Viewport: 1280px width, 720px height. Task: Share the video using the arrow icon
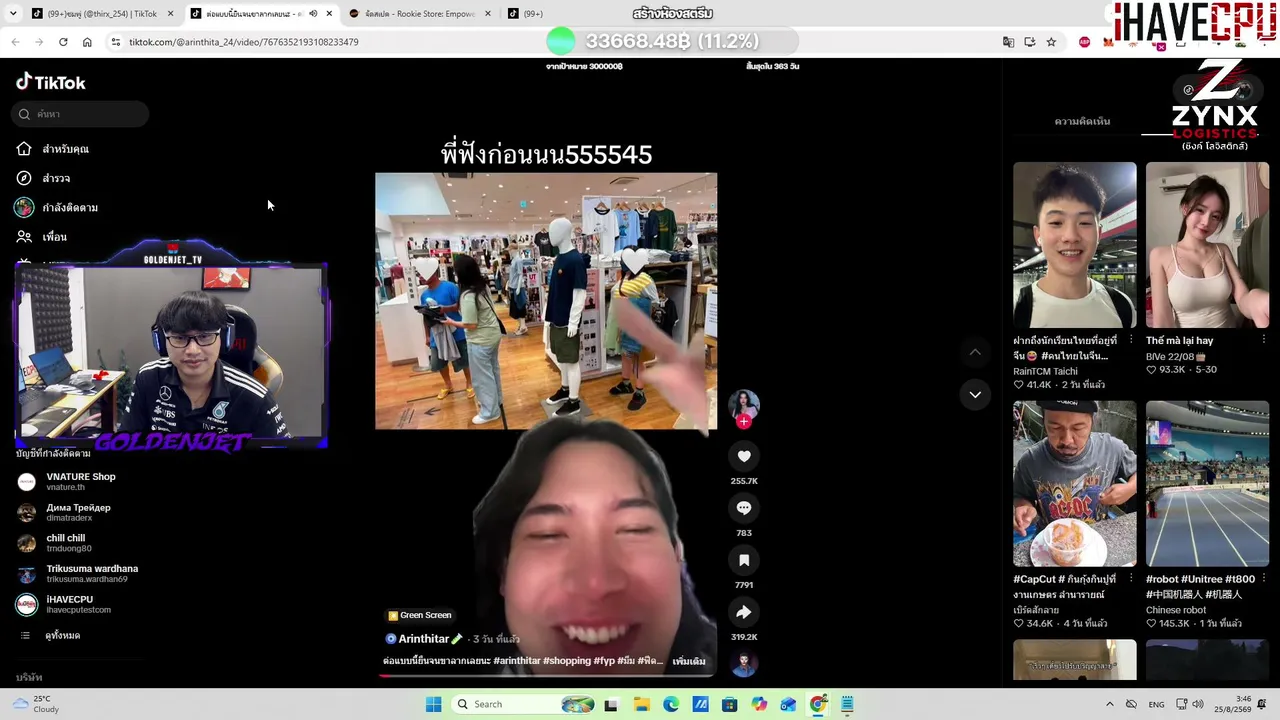[744, 612]
